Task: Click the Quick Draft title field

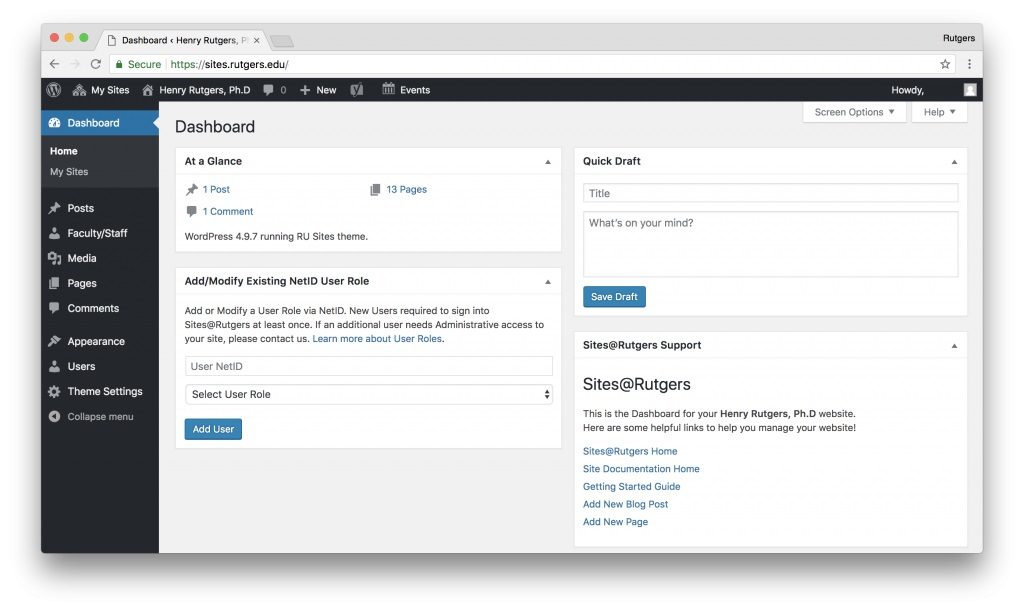Action: pos(770,192)
